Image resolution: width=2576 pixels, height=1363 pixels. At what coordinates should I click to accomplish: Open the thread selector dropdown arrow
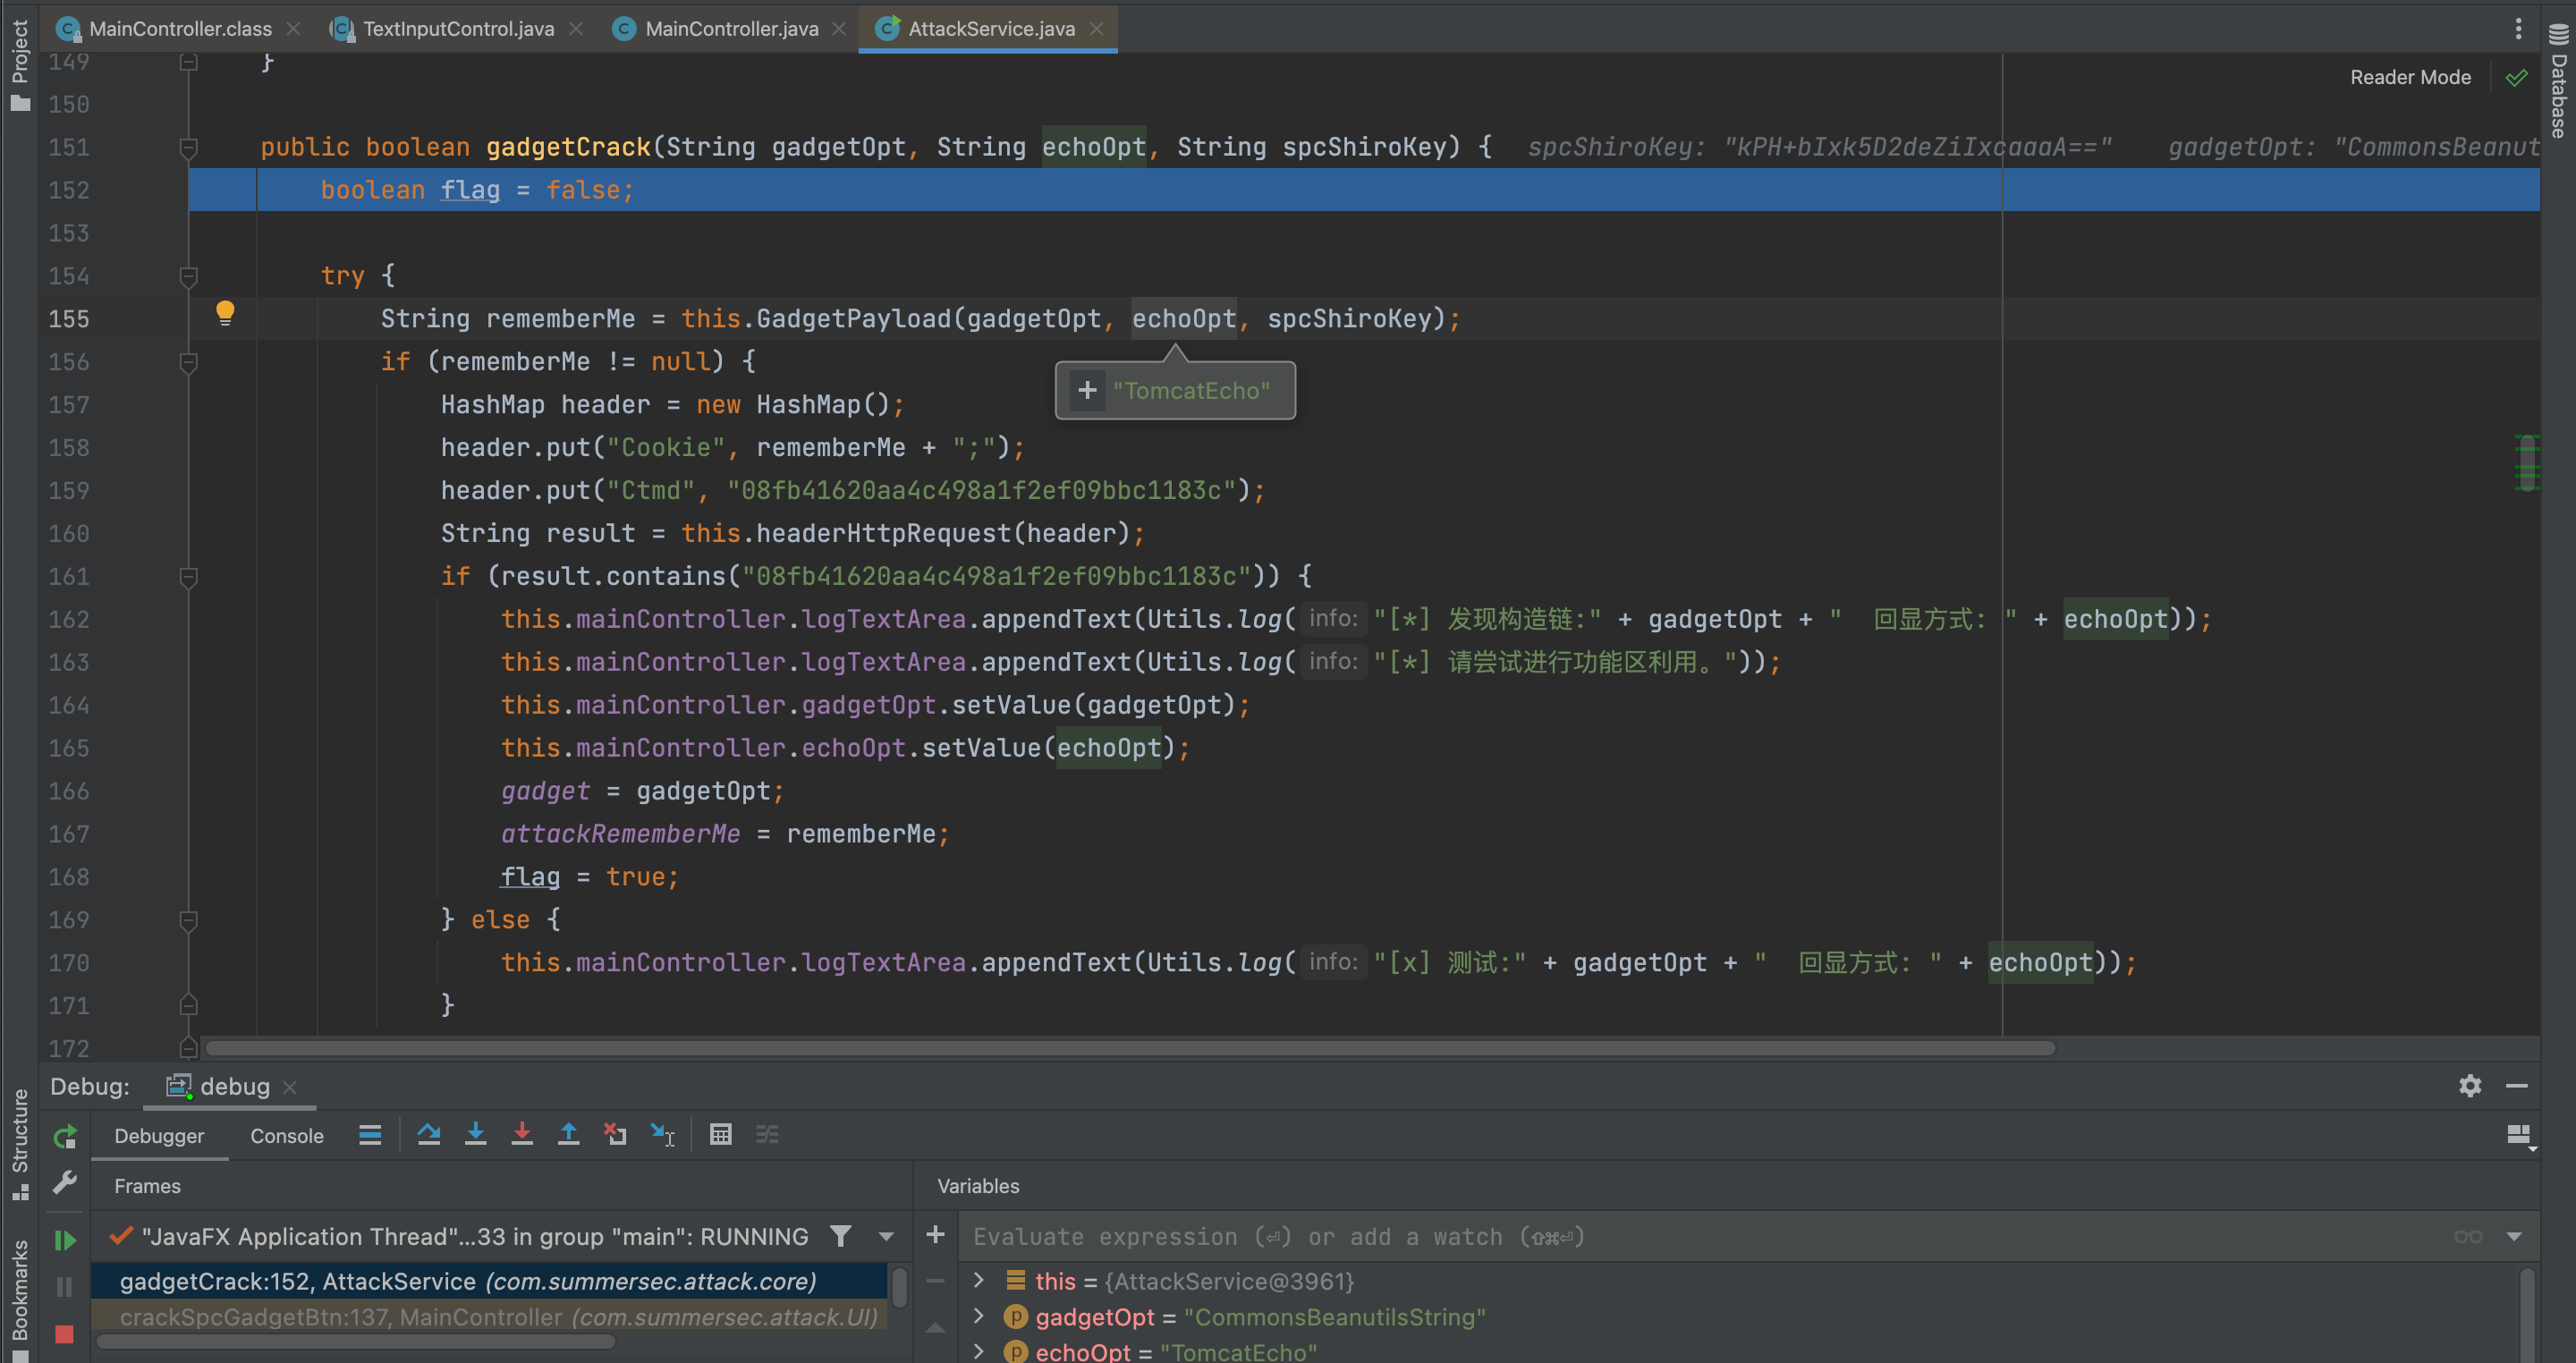click(x=886, y=1237)
